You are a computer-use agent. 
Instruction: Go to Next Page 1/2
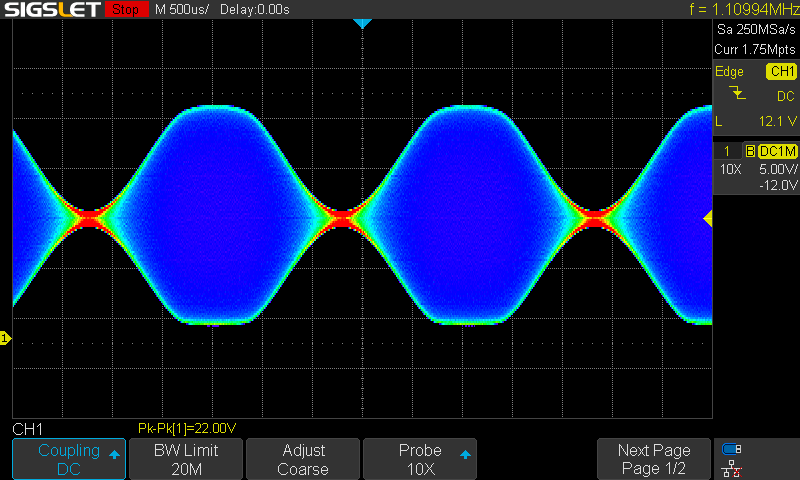(654, 459)
